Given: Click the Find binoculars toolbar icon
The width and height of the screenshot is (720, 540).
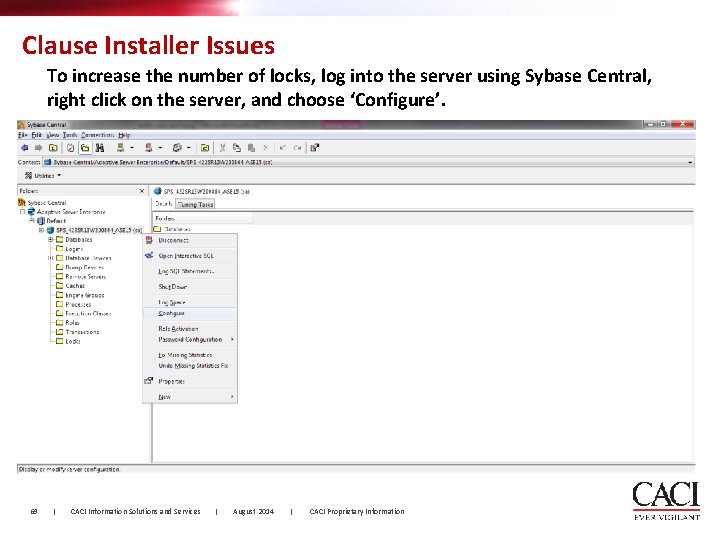Looking at the screenshot, I should click(100, 148).
